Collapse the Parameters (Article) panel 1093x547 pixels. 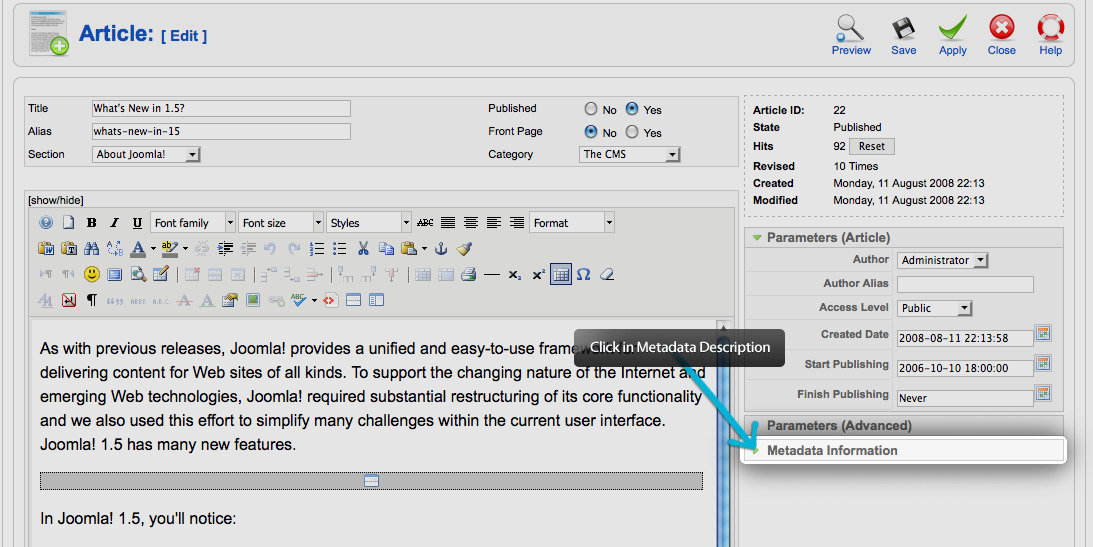(904, 238)
